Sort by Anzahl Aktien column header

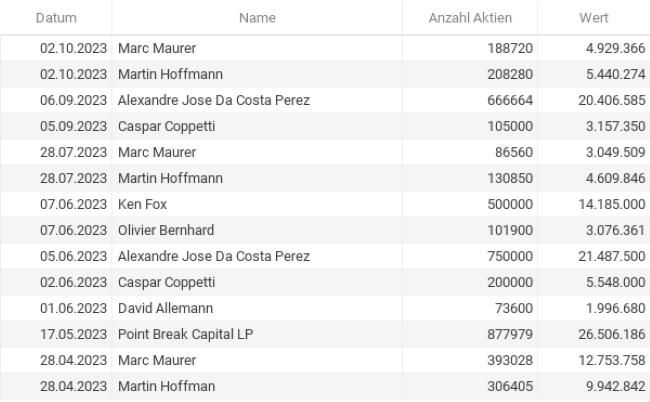[x=470, y=18]
